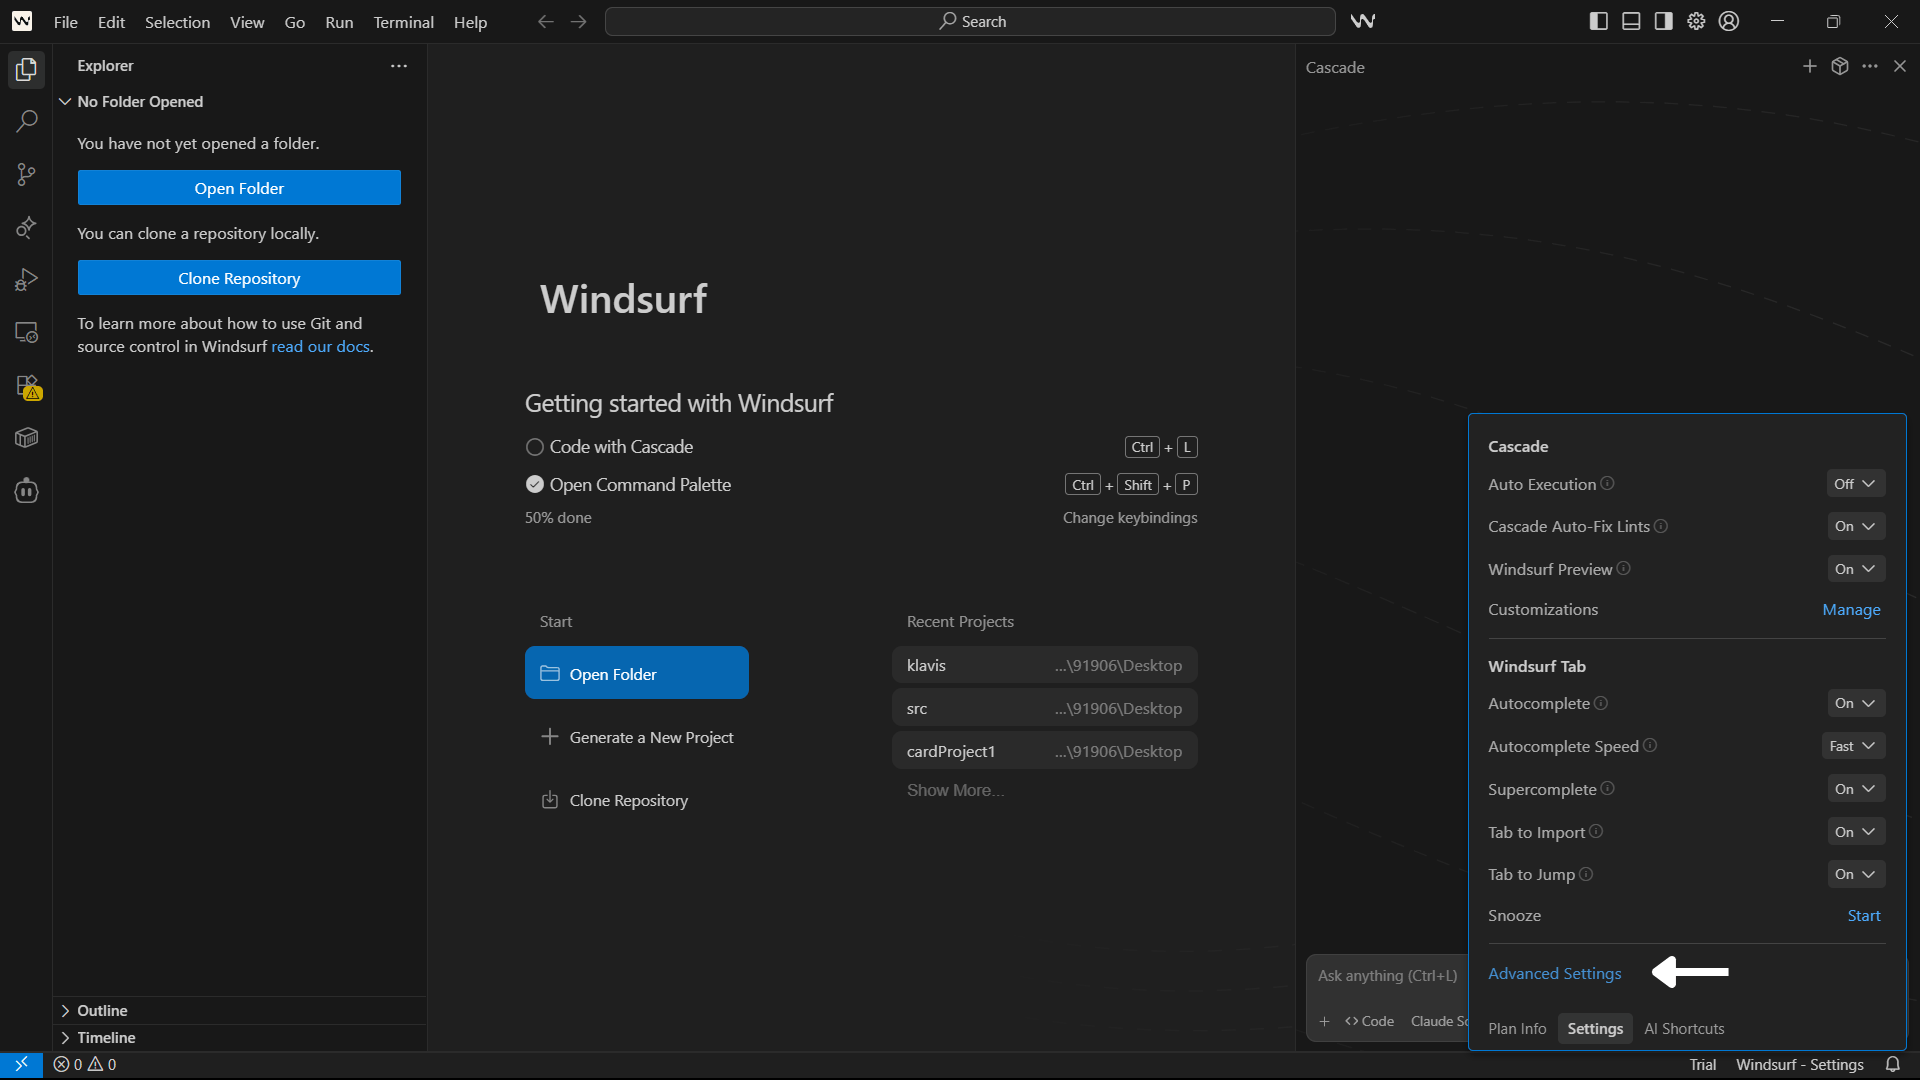
Task: Open recent project cardProject1
Action: 1044,751
